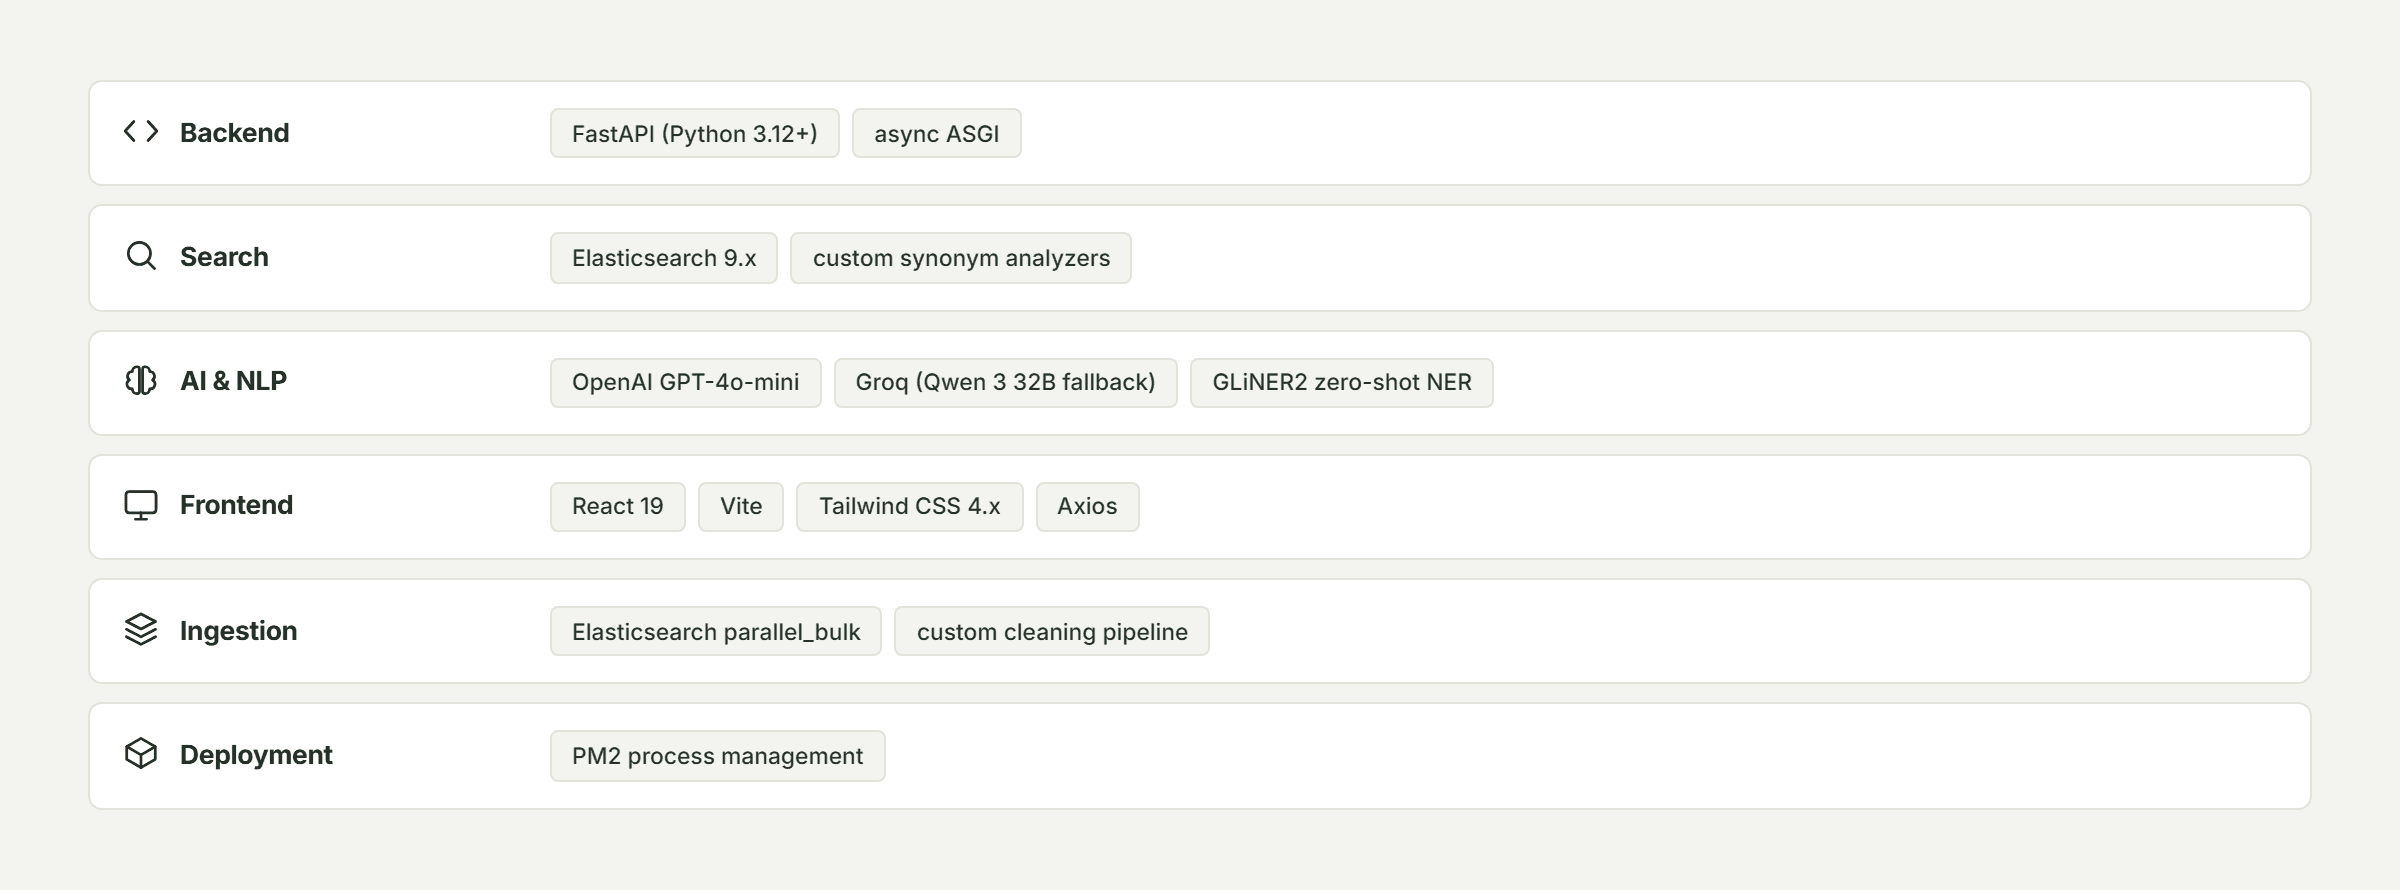Choose the "Axios" tag

1088,507
